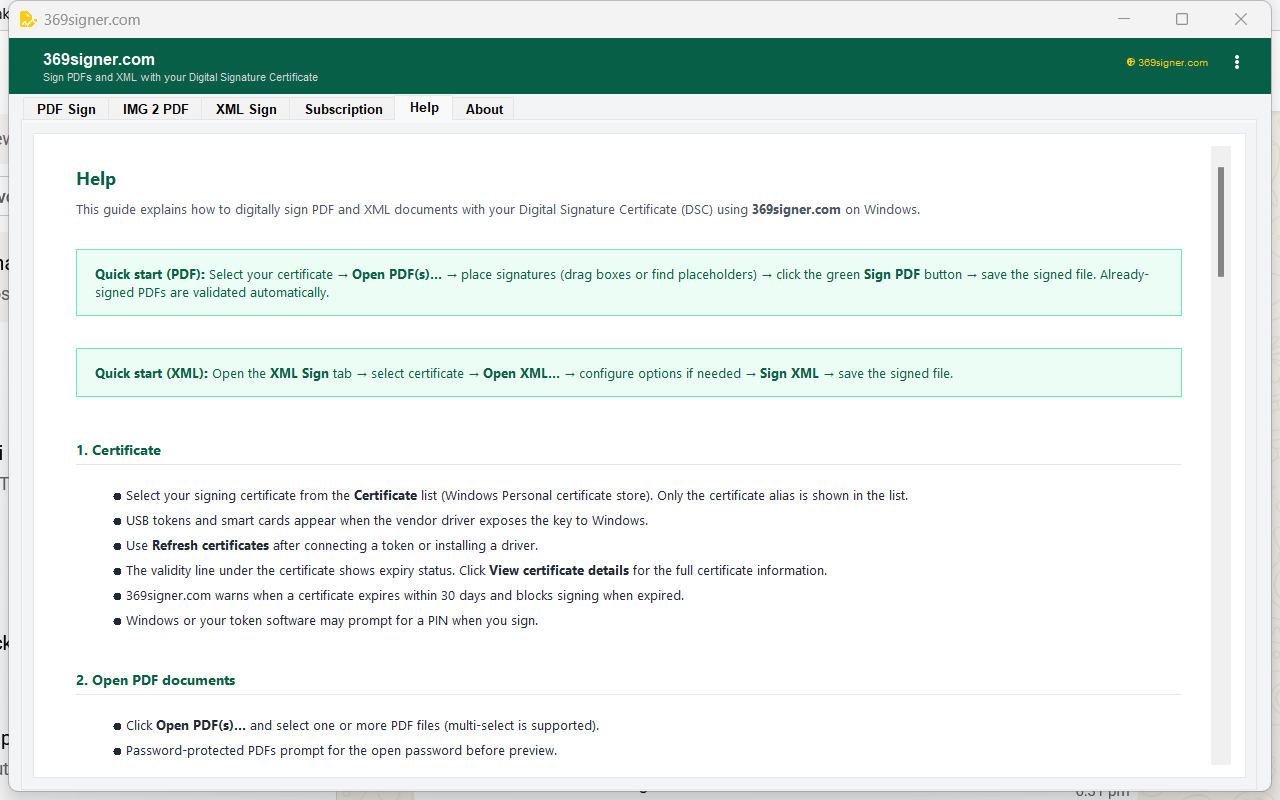This screenshot has width=1280, height=800.
Task: Go to the Subscription tab
Action: tap(343, 109)
